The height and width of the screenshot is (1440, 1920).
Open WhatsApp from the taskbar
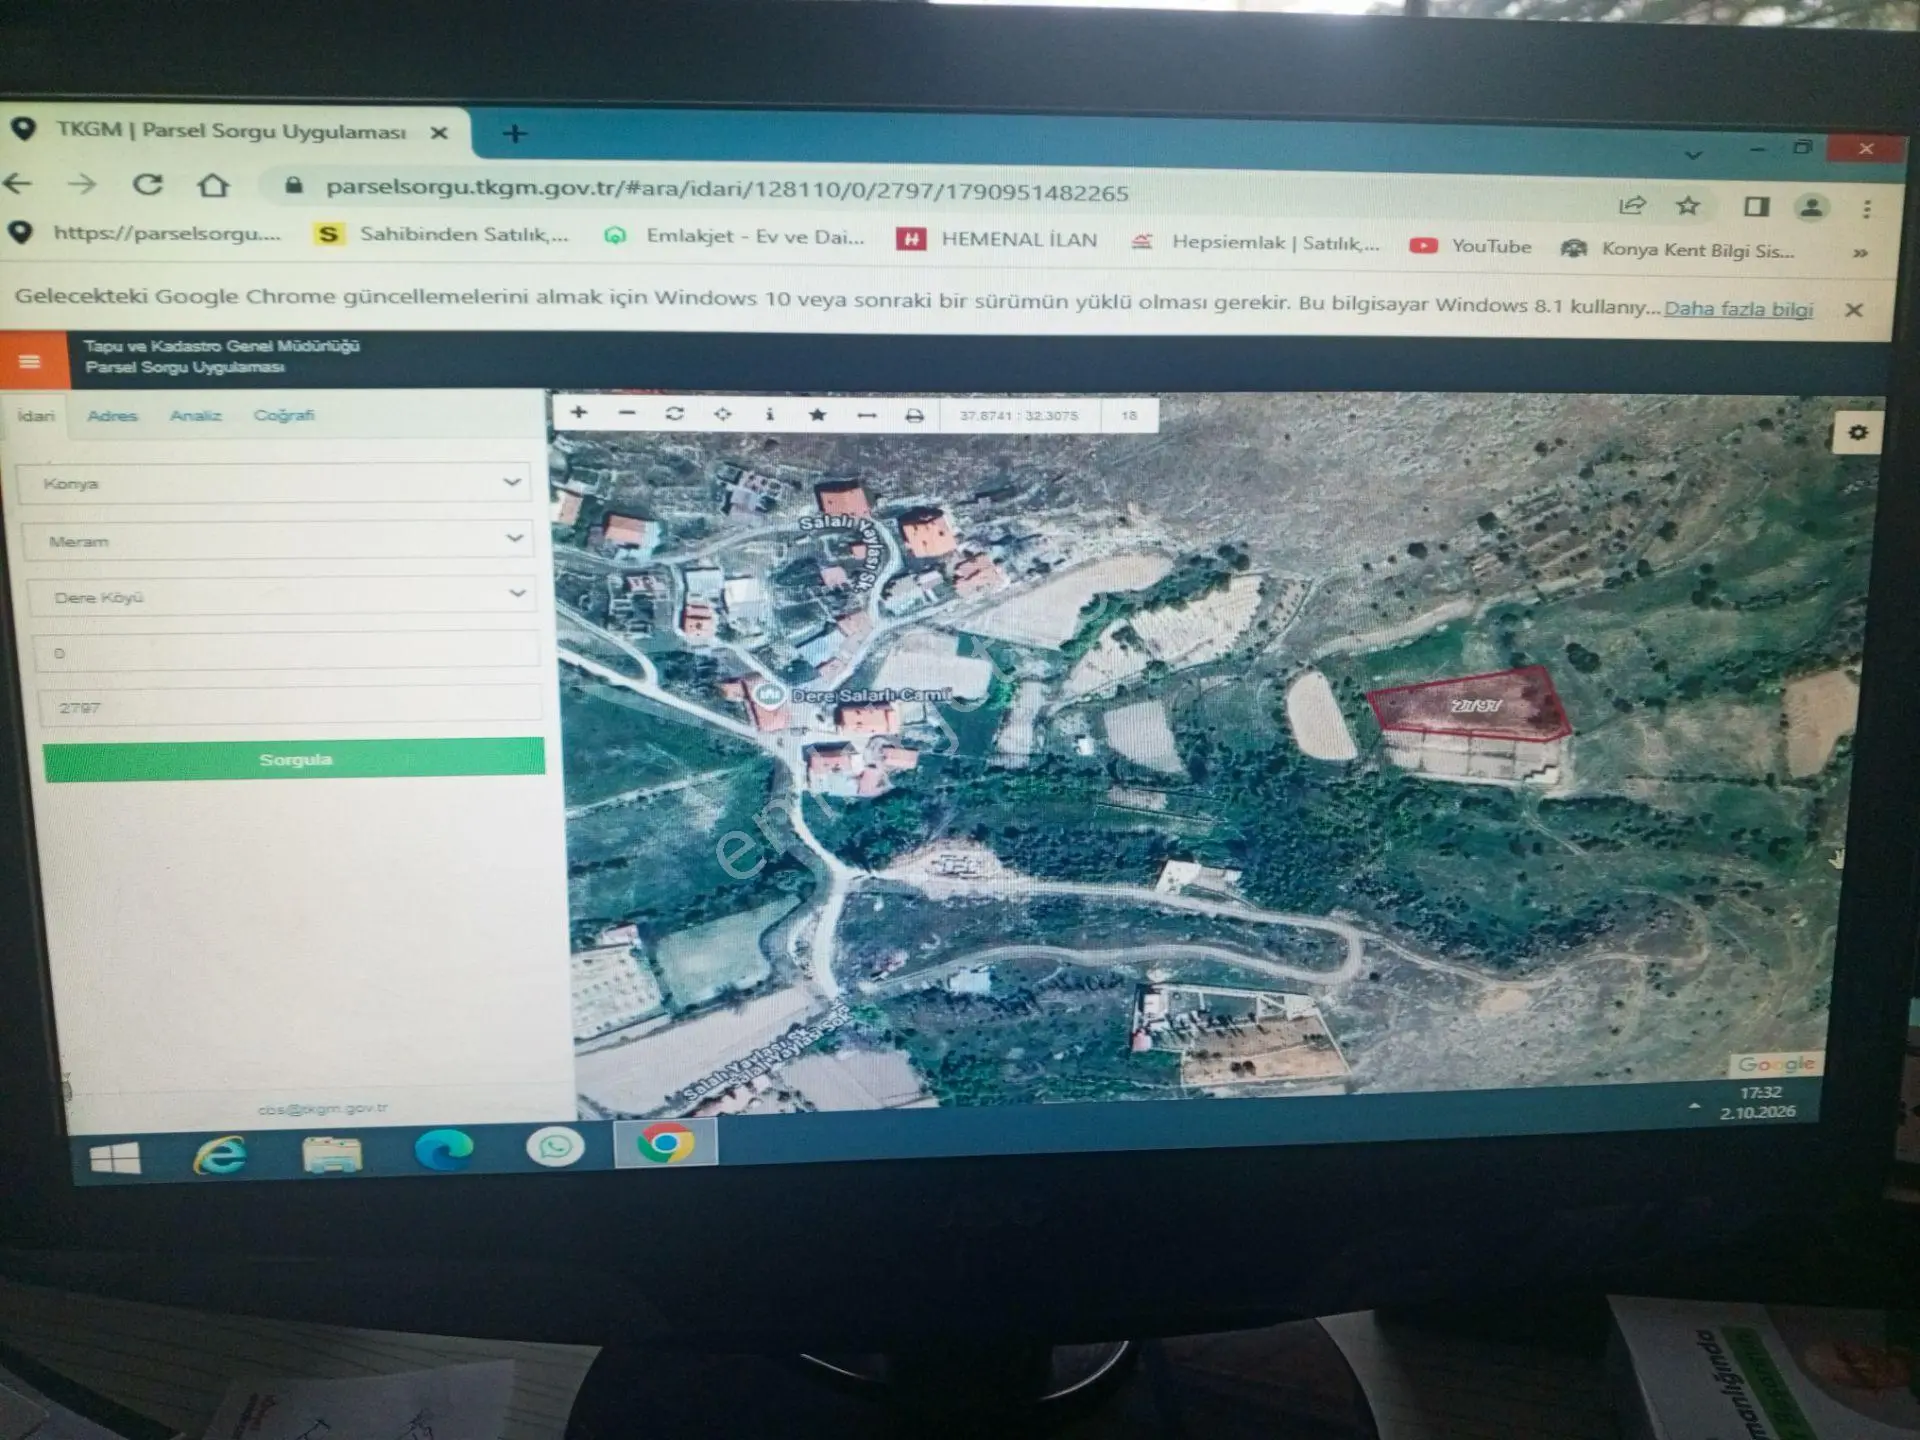click(x=556, y=1146)
